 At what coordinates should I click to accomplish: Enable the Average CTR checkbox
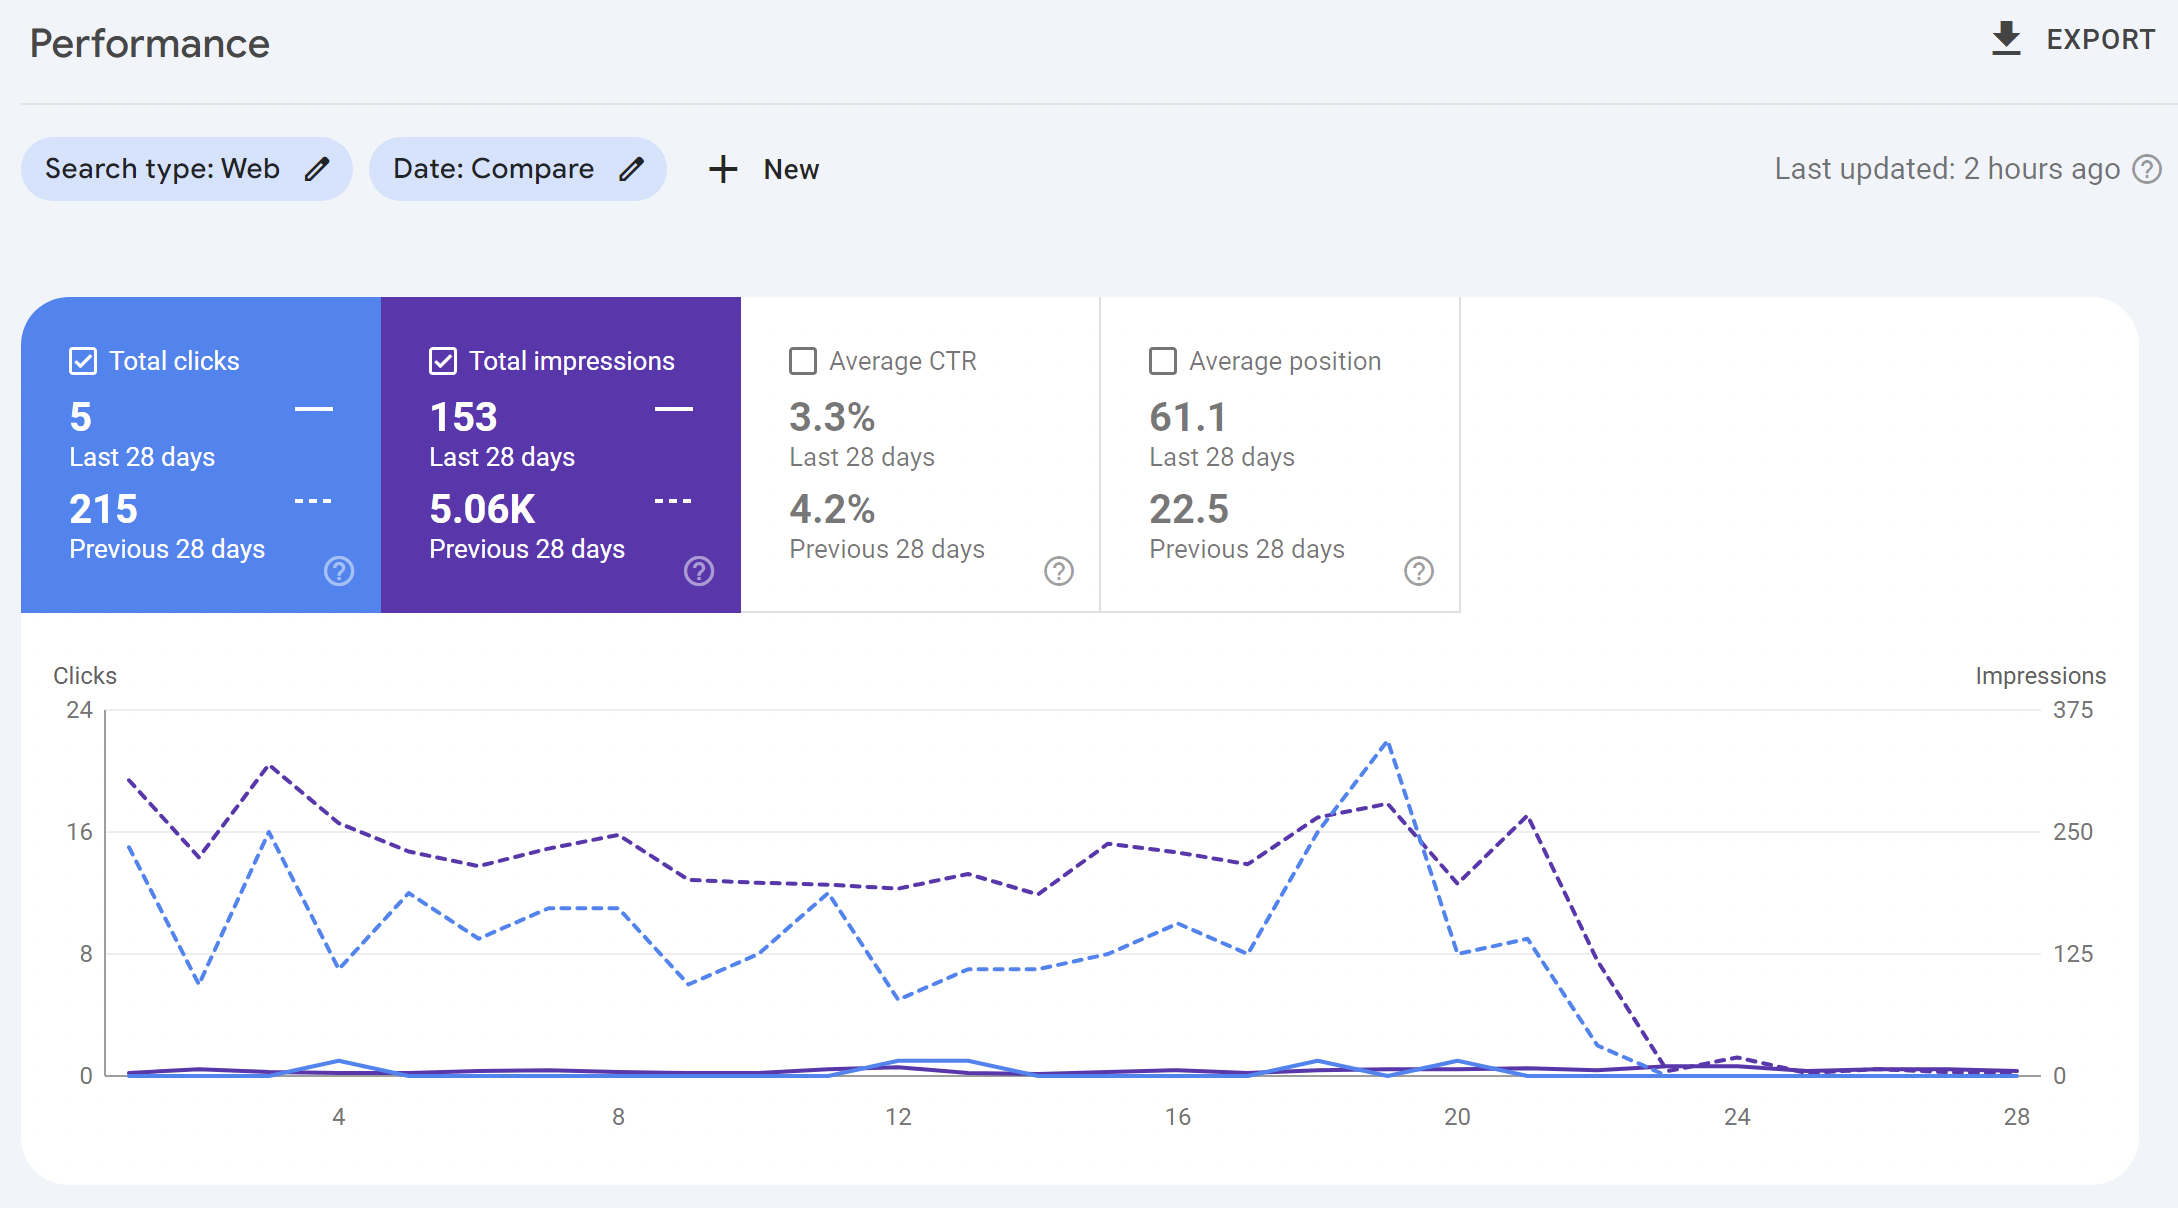point(803,361)
